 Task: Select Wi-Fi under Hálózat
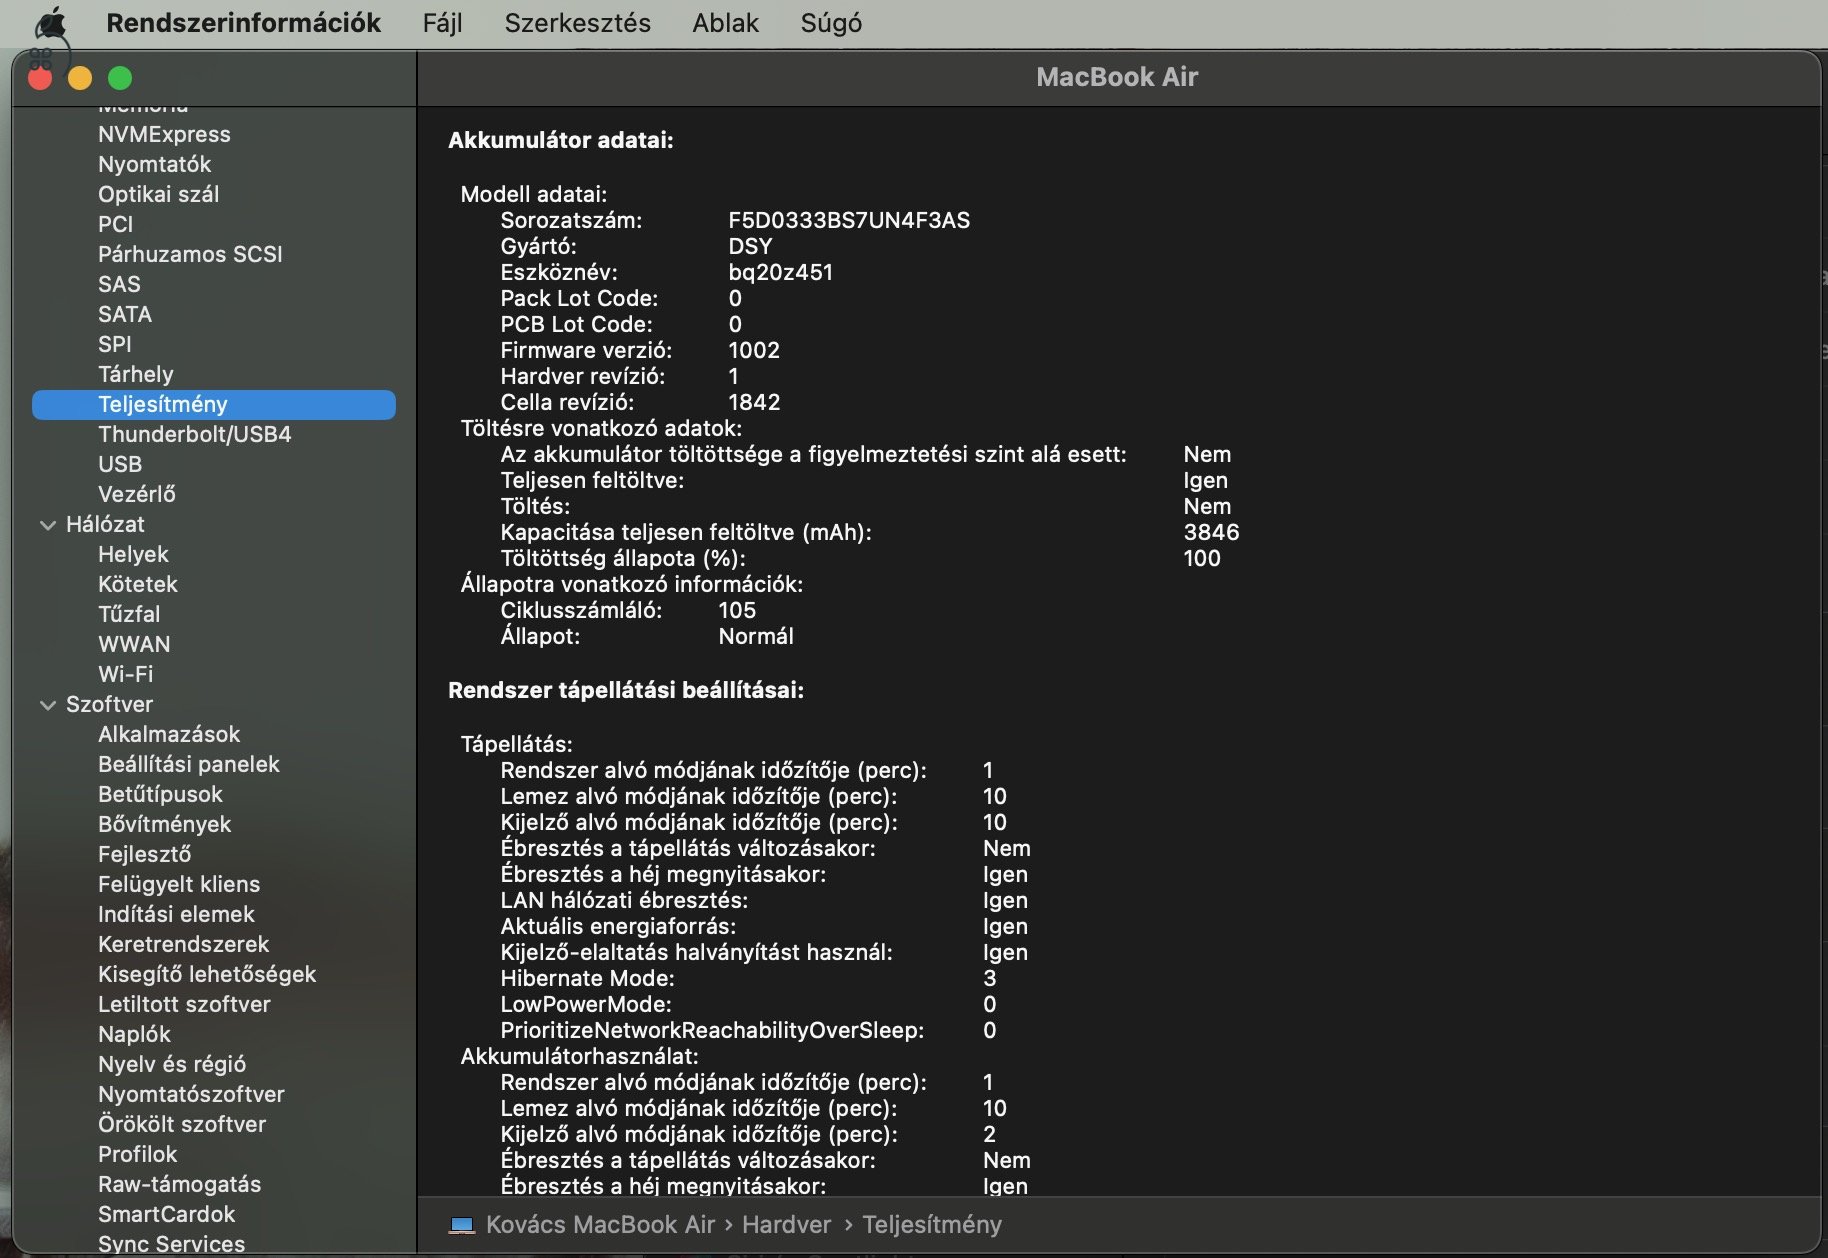click(125, 674)
